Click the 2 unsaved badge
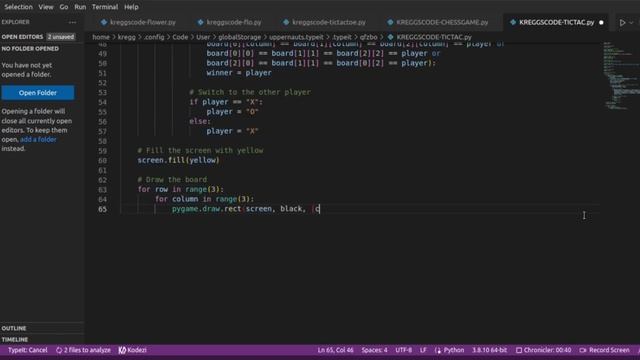 tap(61, 37)
